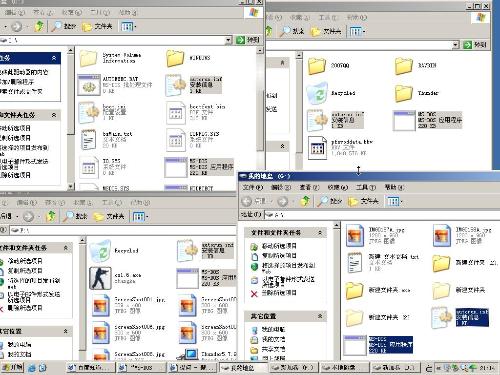Open address dropdown in window with Thunder folder

[455, 45]
